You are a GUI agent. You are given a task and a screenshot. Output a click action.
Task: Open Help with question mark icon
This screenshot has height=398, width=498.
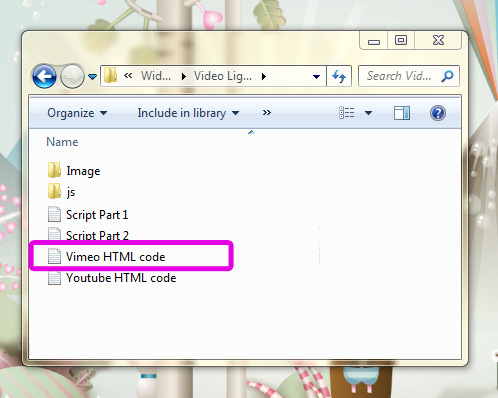click(x=438, y=113)
